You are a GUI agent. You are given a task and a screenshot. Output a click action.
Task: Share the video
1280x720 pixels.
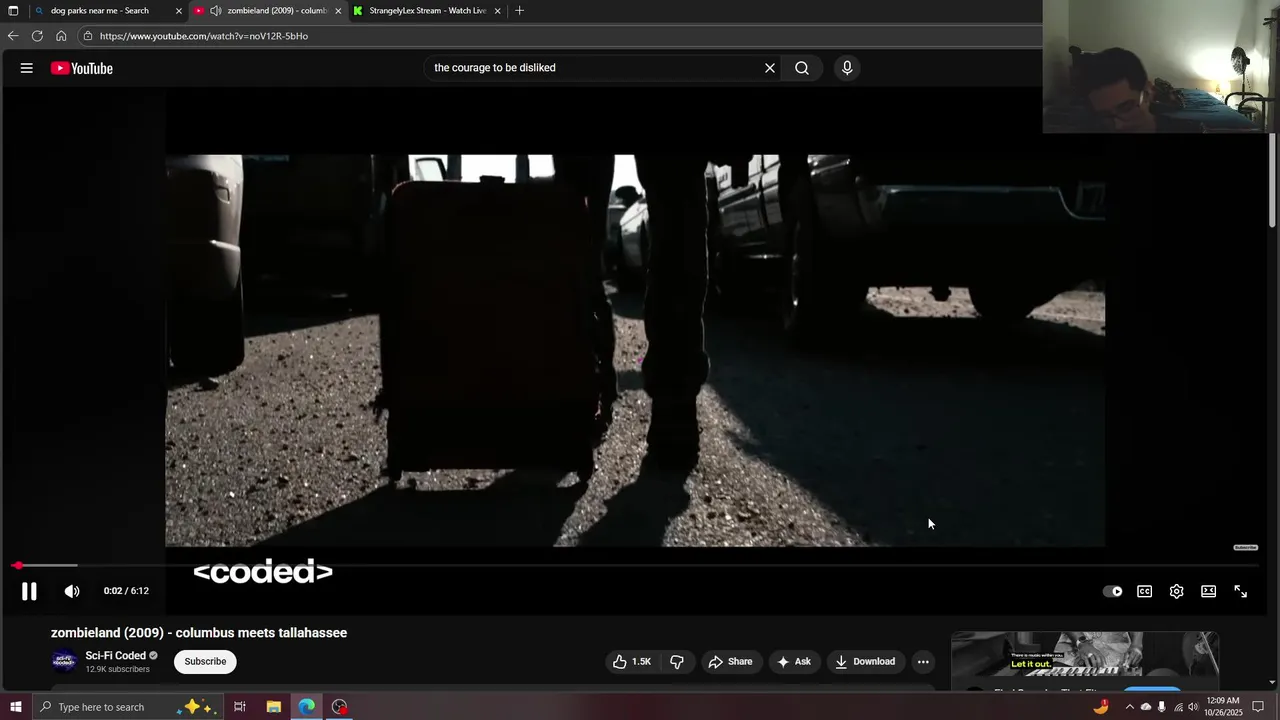click(730, 661)
